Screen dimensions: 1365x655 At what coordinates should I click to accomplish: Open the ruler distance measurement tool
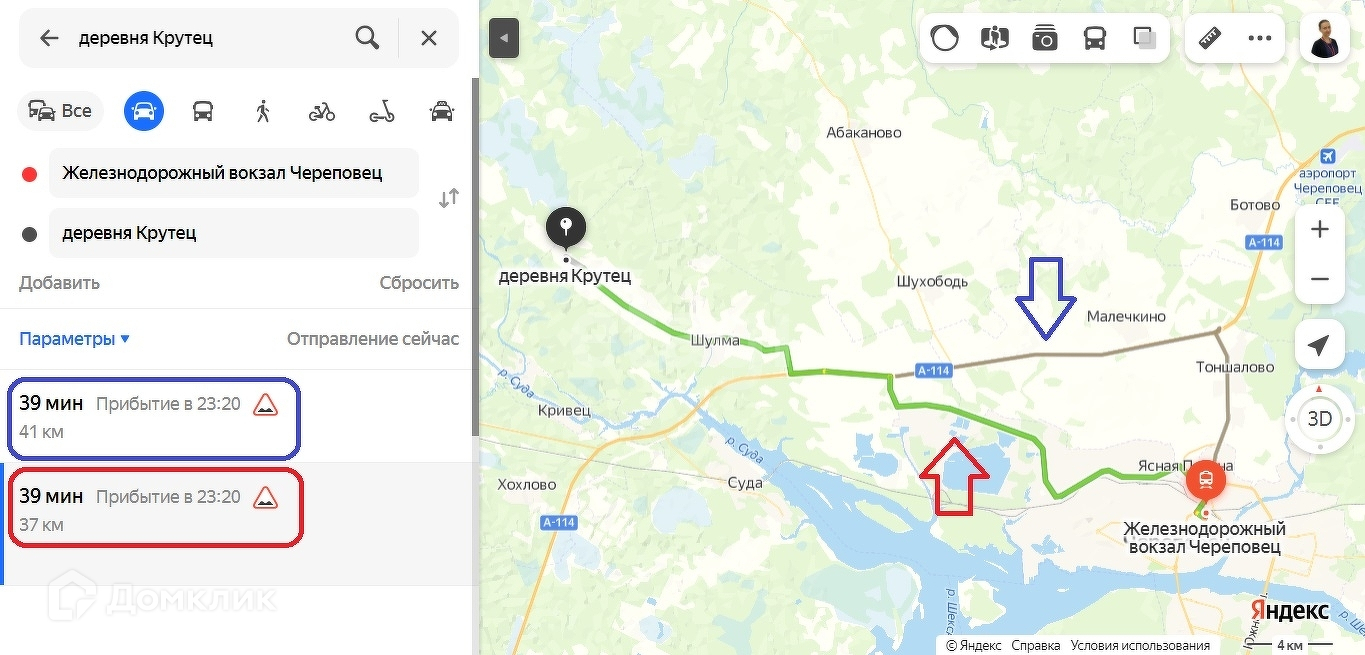tap(1210, 39)
